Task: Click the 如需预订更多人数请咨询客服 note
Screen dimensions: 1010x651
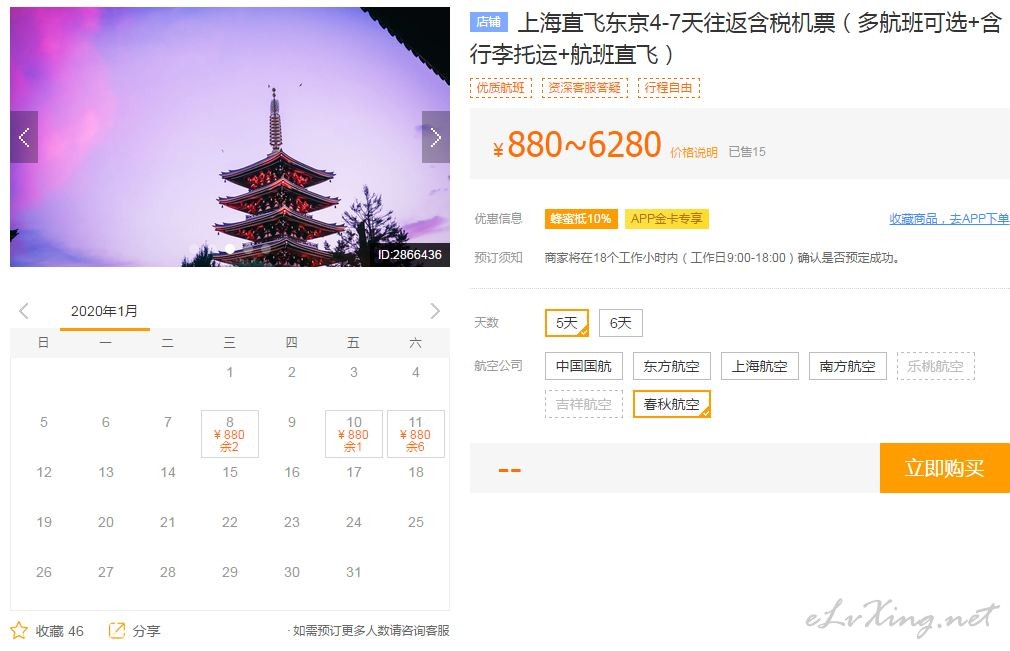Action: pos(368,631)
